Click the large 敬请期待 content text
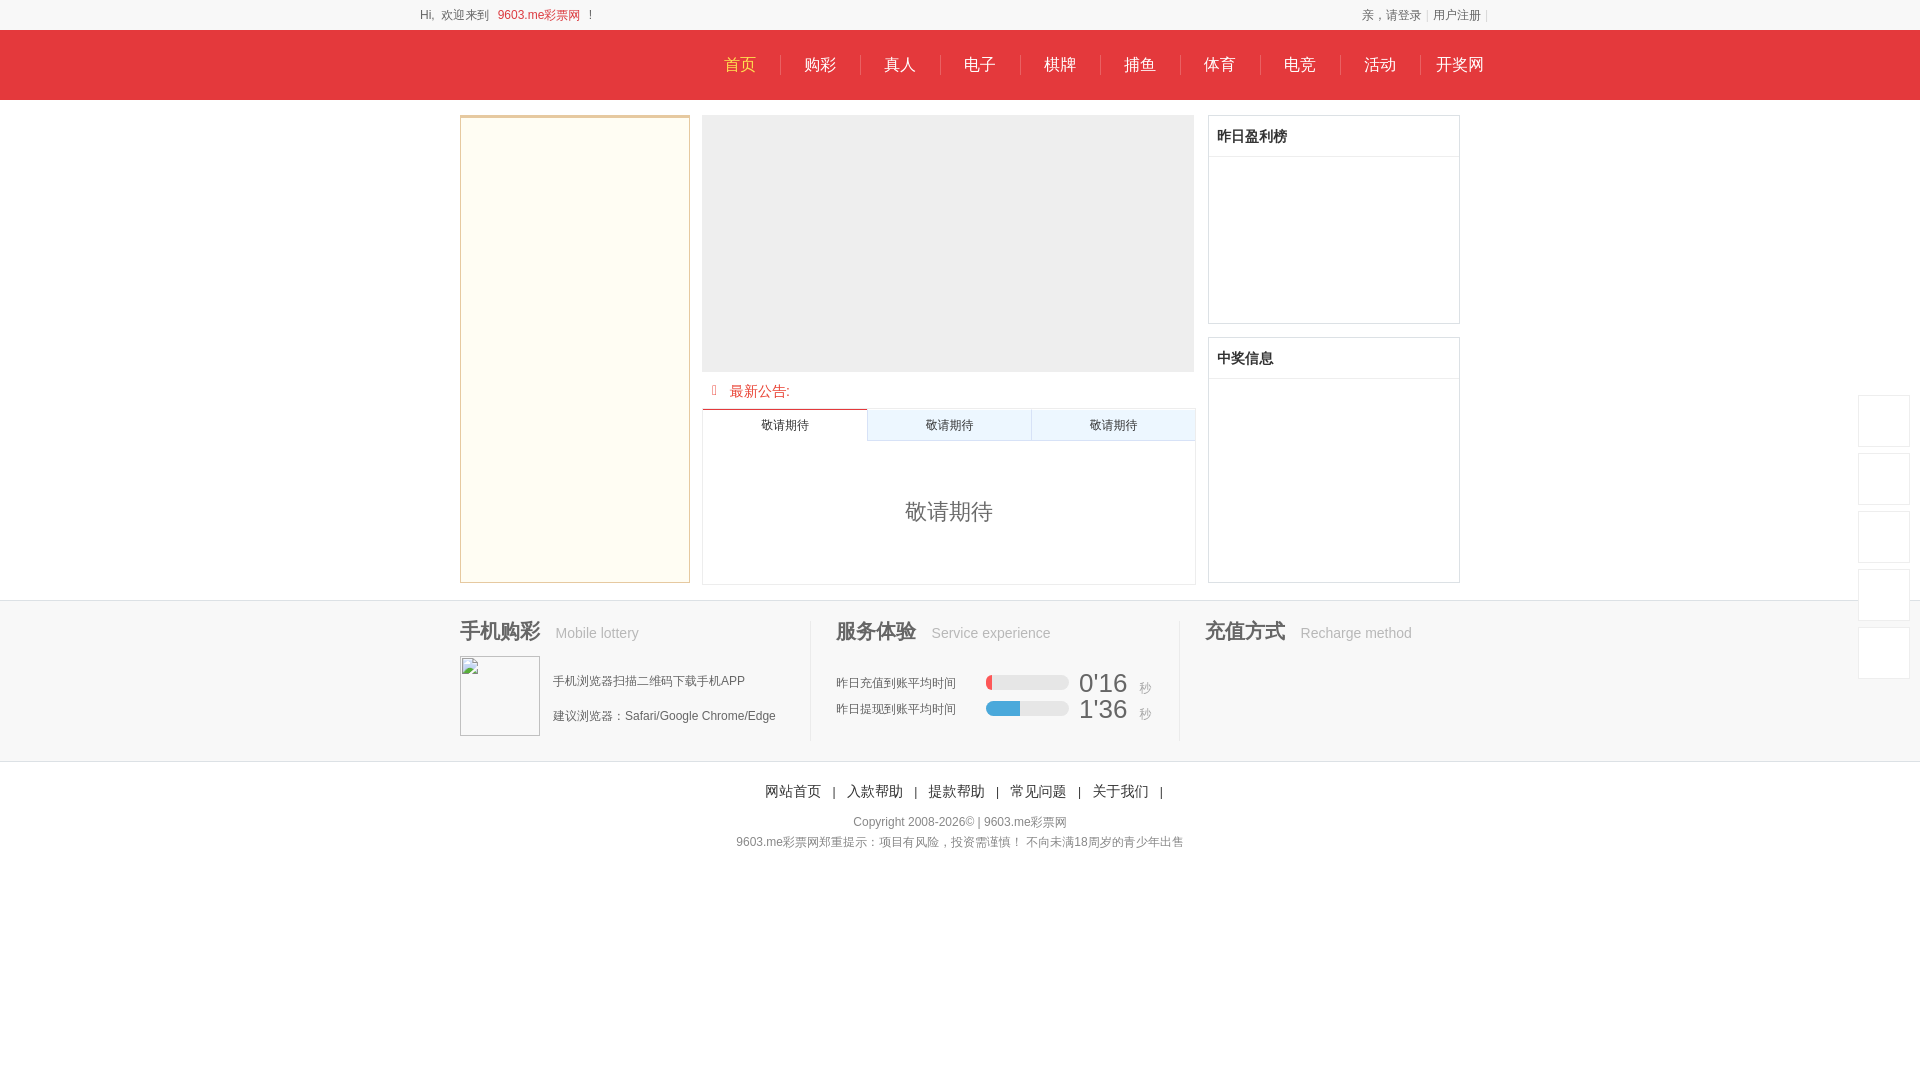This screenshot has height=1080, width=1920. 949,512
